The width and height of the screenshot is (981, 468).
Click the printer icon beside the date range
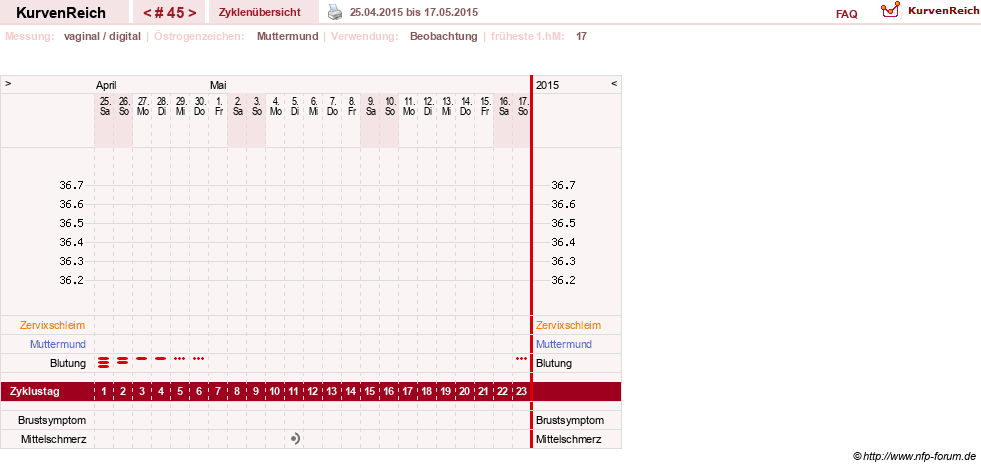pyautogui.click(x=335, y=12)
